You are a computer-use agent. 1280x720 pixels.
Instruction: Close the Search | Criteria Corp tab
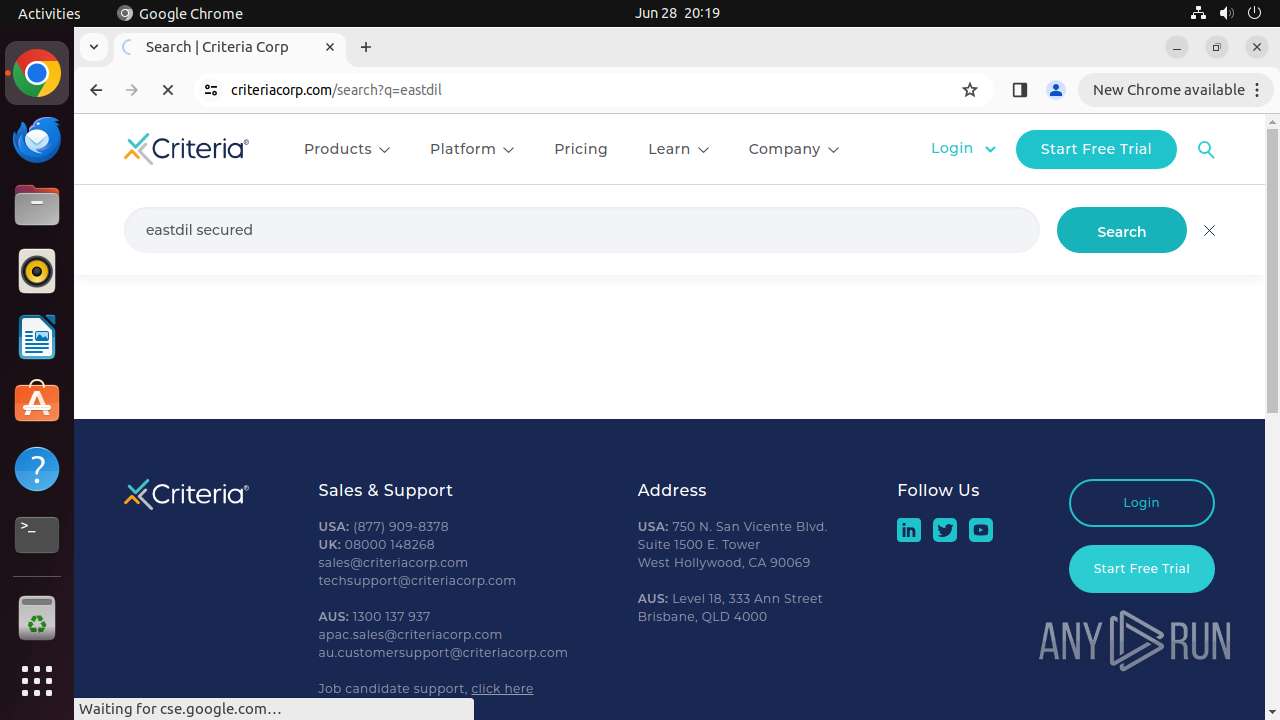click(330, 47)
